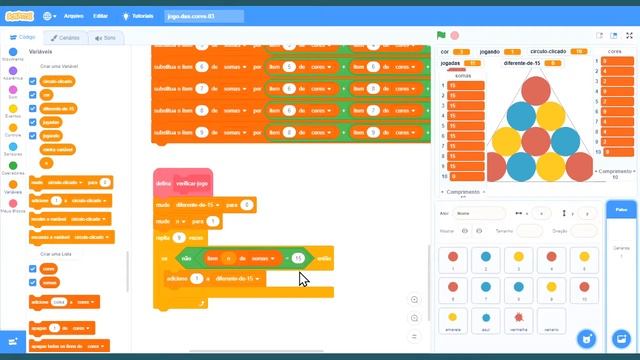Image resolution: width=640 pixels, height=360 pixels.
Task: Open the Som block category
Action: [13, 92]
